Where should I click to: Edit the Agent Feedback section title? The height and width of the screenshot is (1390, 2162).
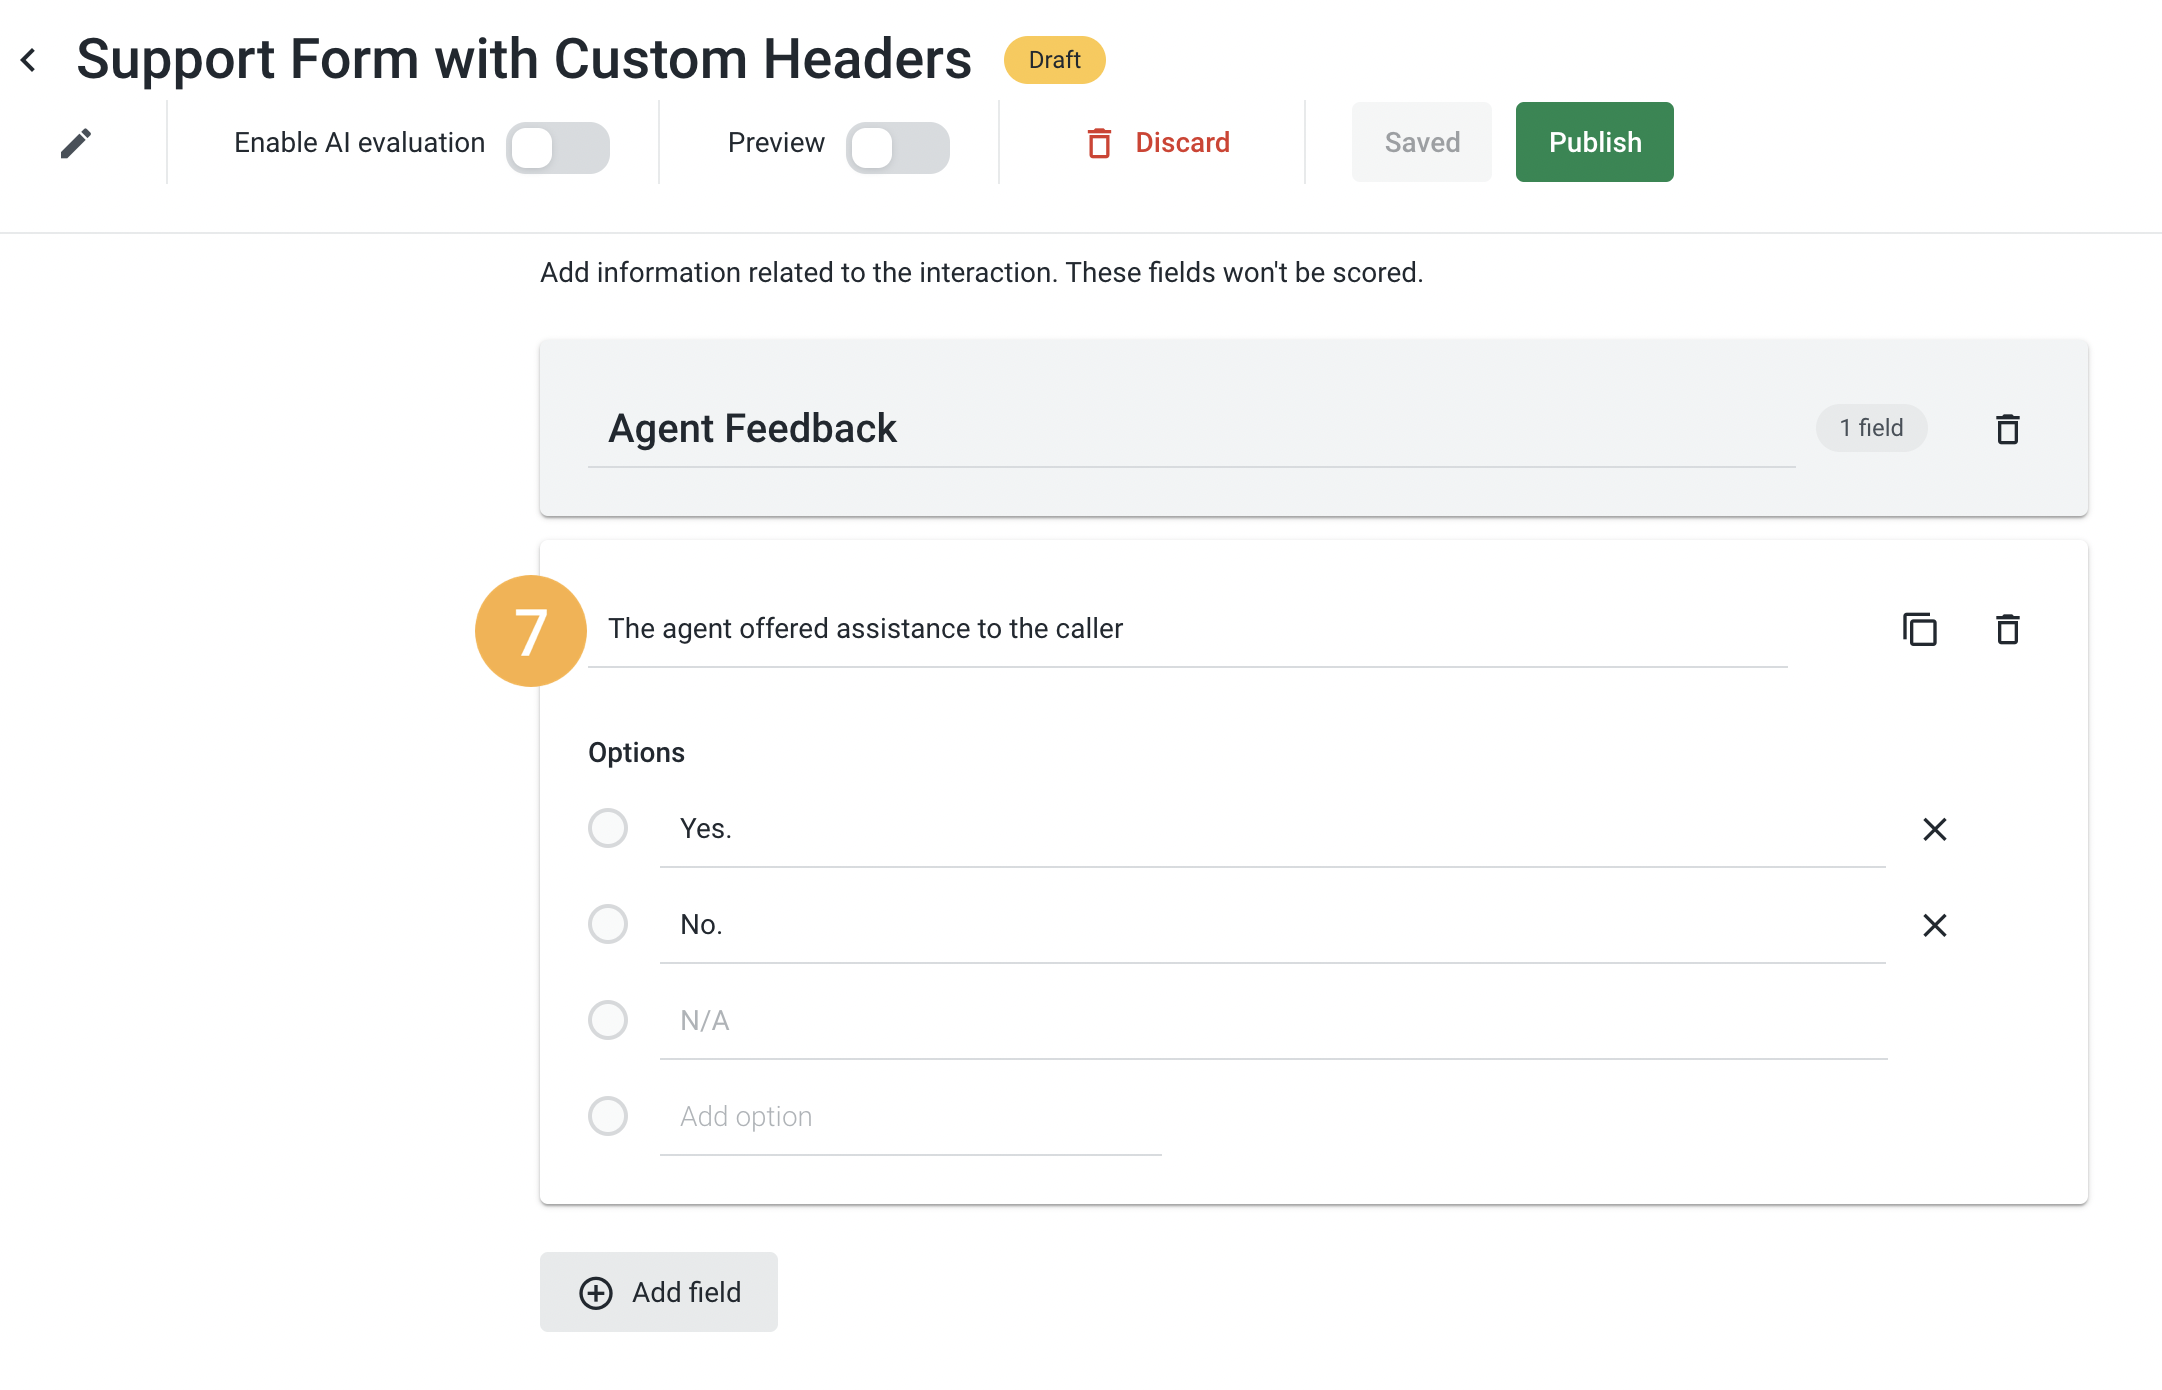point(1192,429)
